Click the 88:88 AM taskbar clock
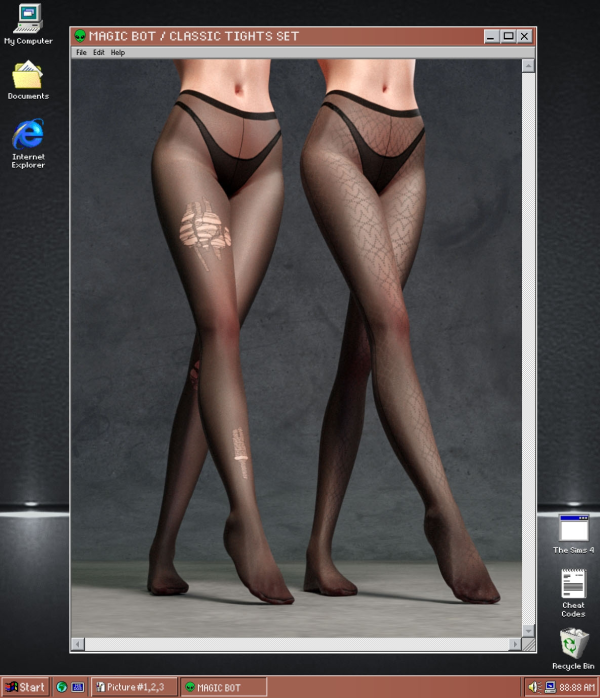 pos(577,687)
